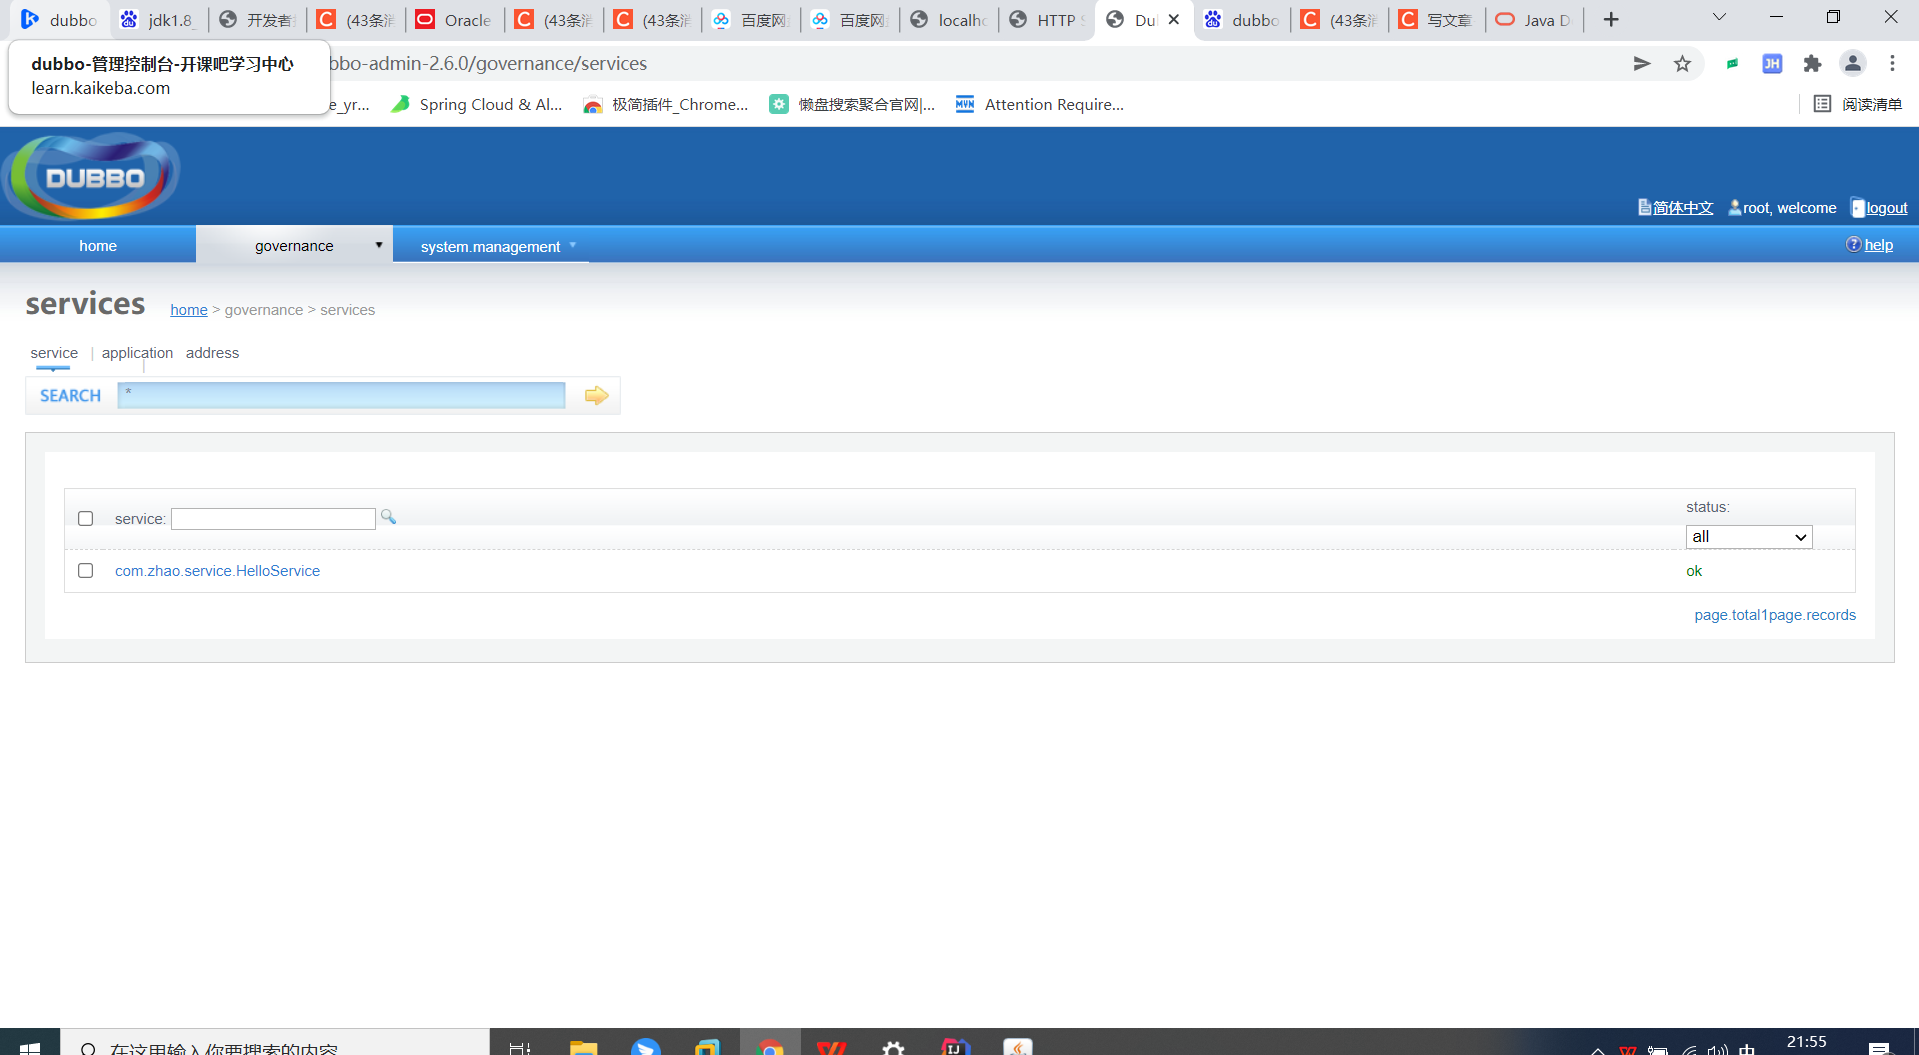Click the service filter text box
This screenshot has width=1919, height=1055.
[x=273, y=519]
